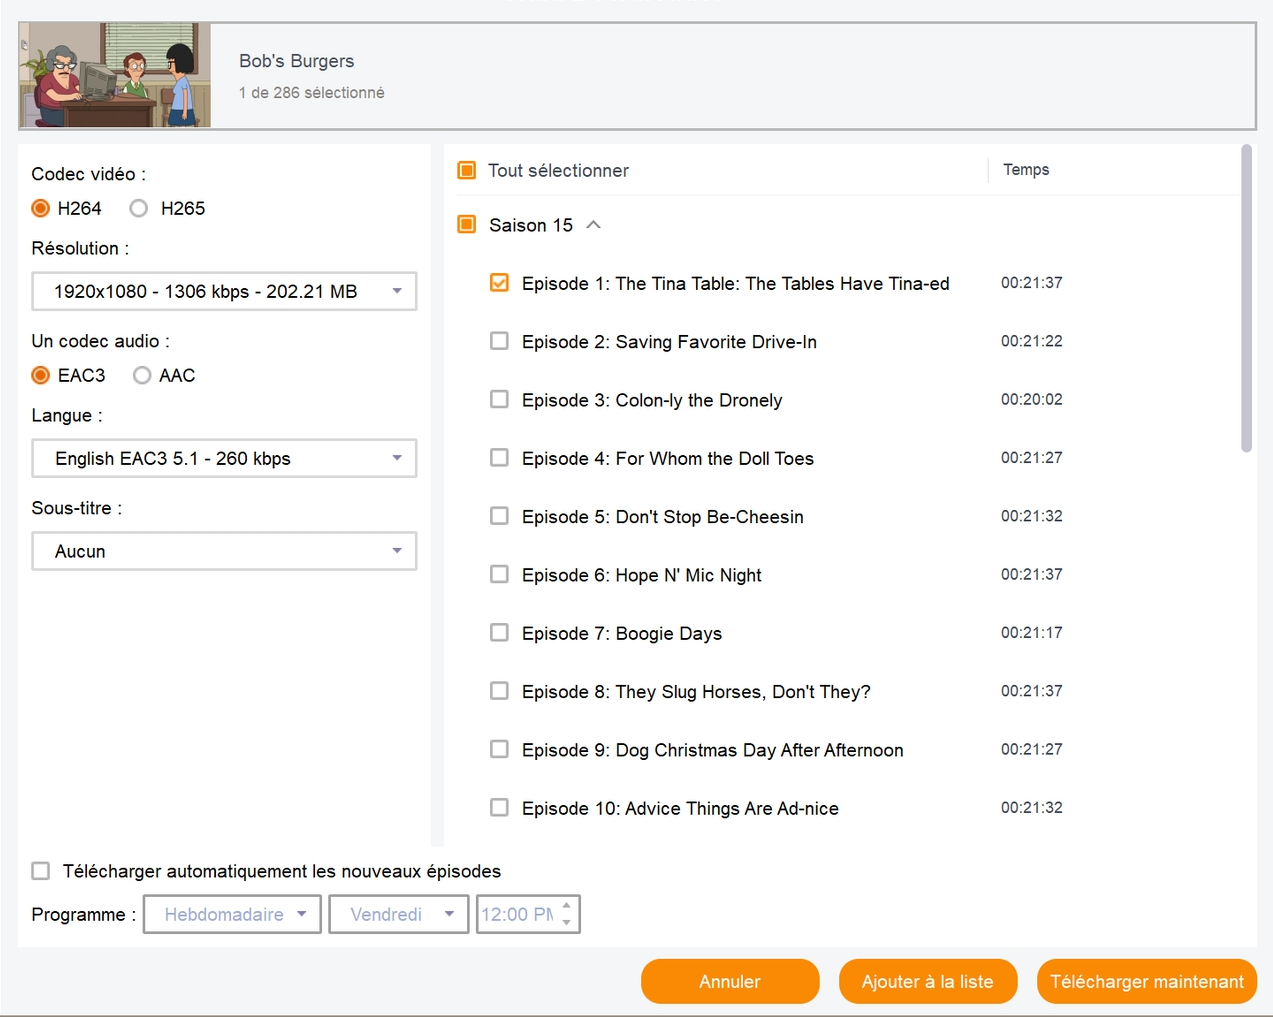Click the Episode 1 title text
The width and height of the screenshot is (1273, 1017).
tap(736, 284)
